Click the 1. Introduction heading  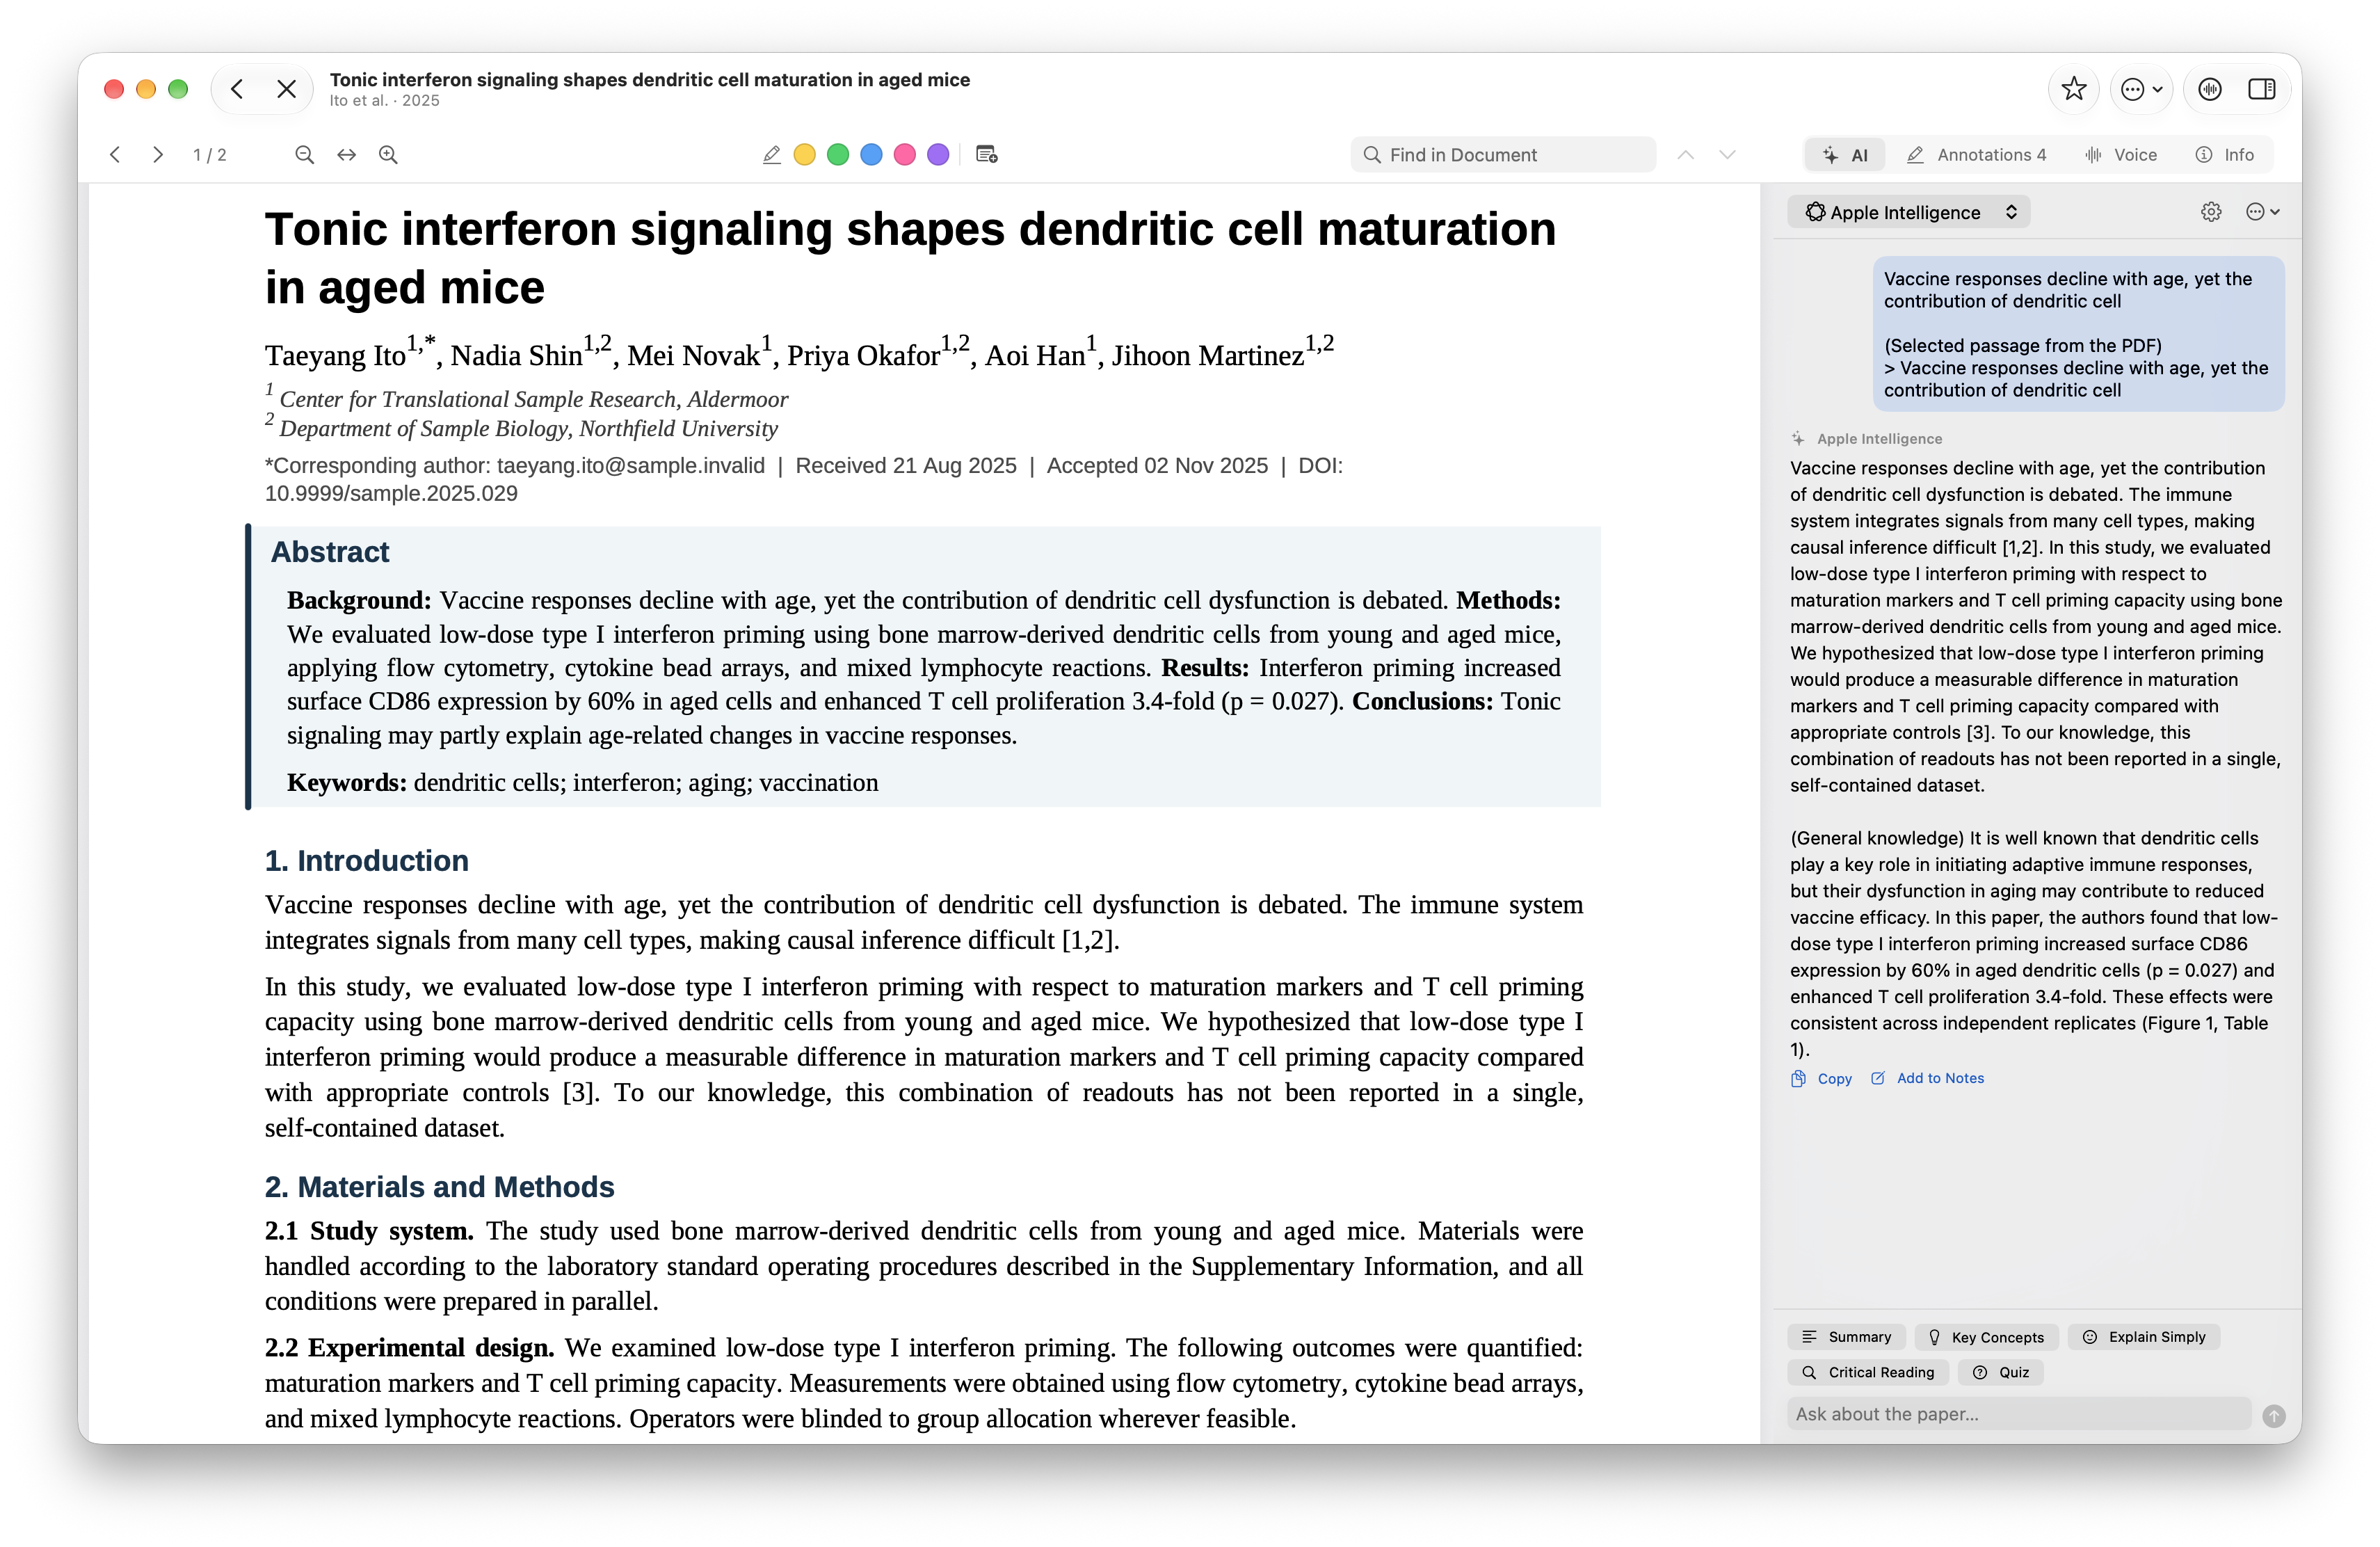[x=366, y=860]
